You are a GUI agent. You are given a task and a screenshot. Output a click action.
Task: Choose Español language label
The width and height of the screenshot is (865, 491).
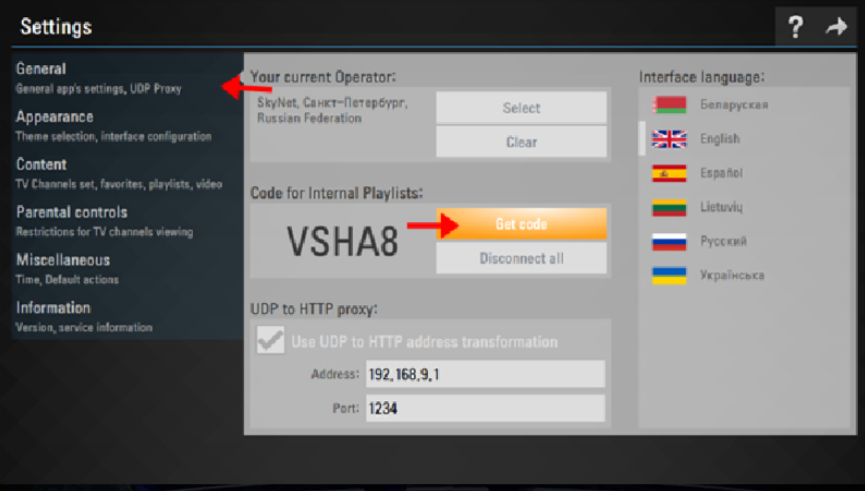coord(721,173)
